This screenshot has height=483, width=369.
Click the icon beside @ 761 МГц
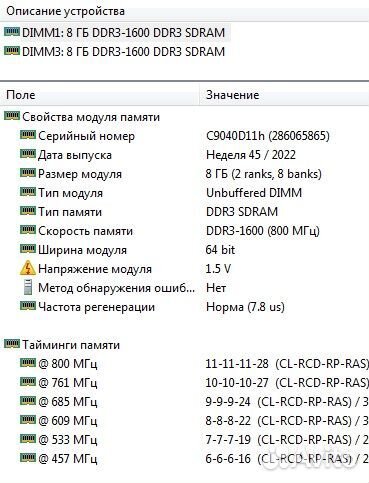28,382
